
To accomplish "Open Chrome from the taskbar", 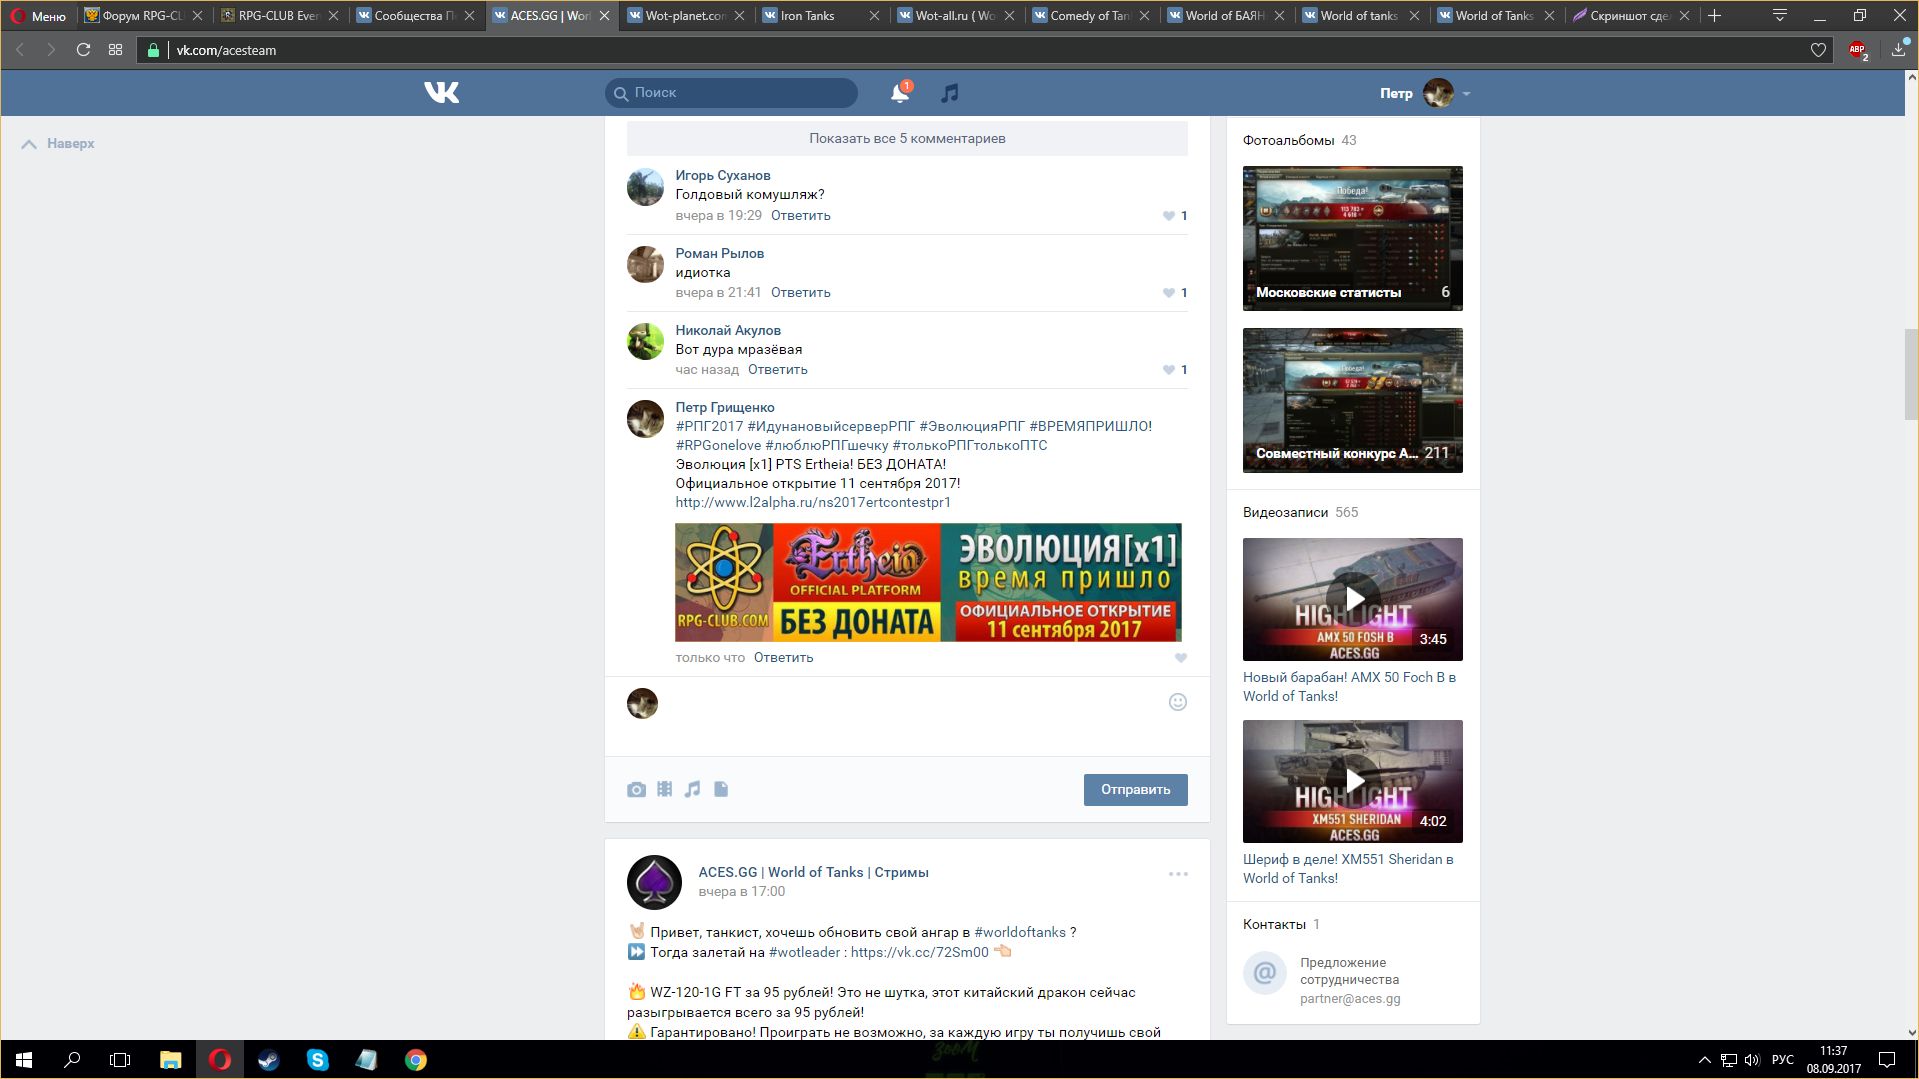I will [x=415, y=1060].
